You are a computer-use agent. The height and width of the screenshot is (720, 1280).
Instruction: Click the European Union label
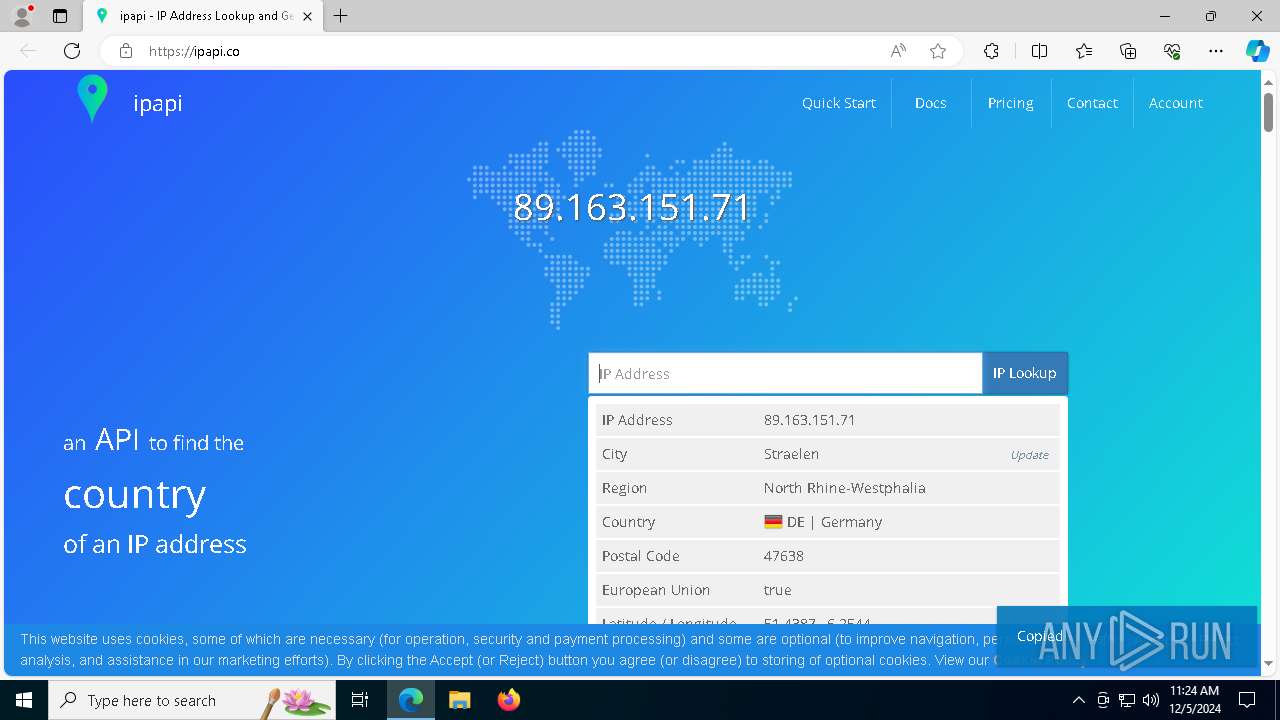pyautogui.click(x=656, y=590)
